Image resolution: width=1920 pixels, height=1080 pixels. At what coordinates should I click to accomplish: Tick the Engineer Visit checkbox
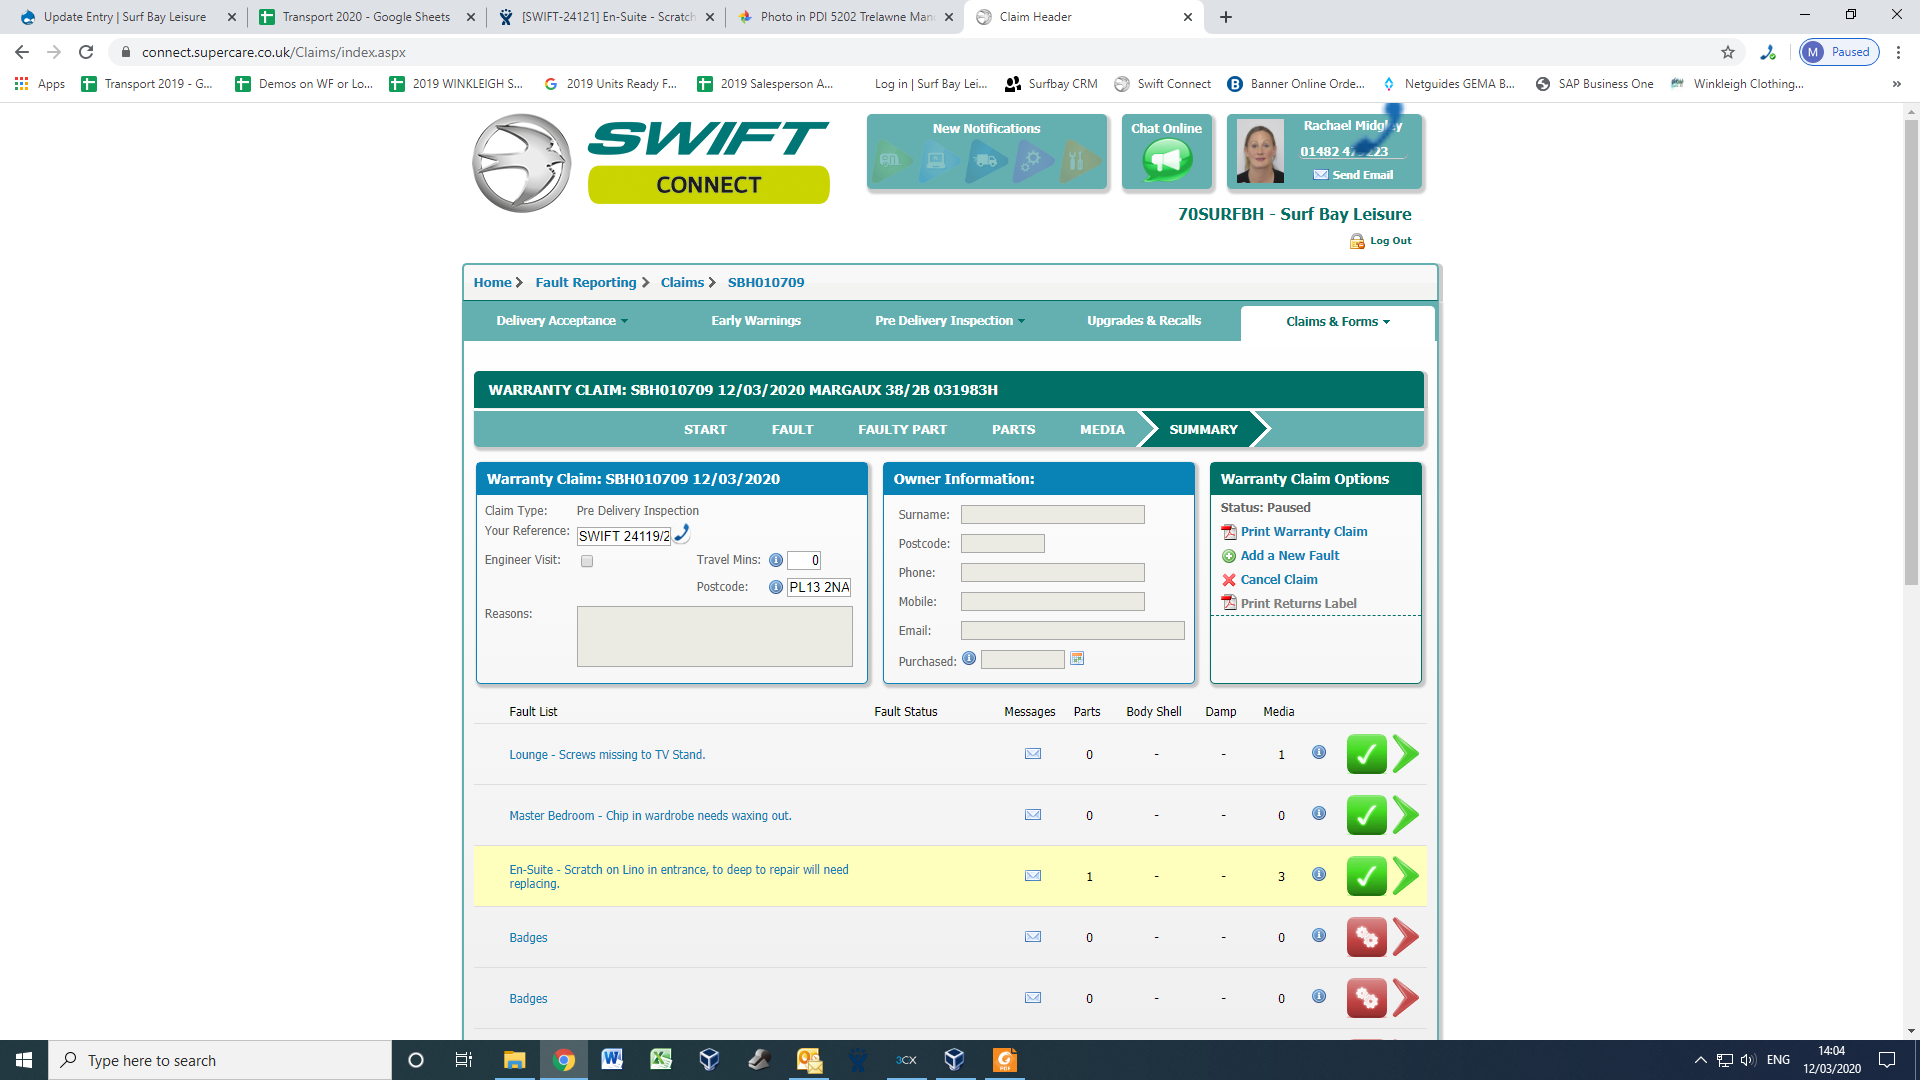pyautogui.click(x=587, y=561)
